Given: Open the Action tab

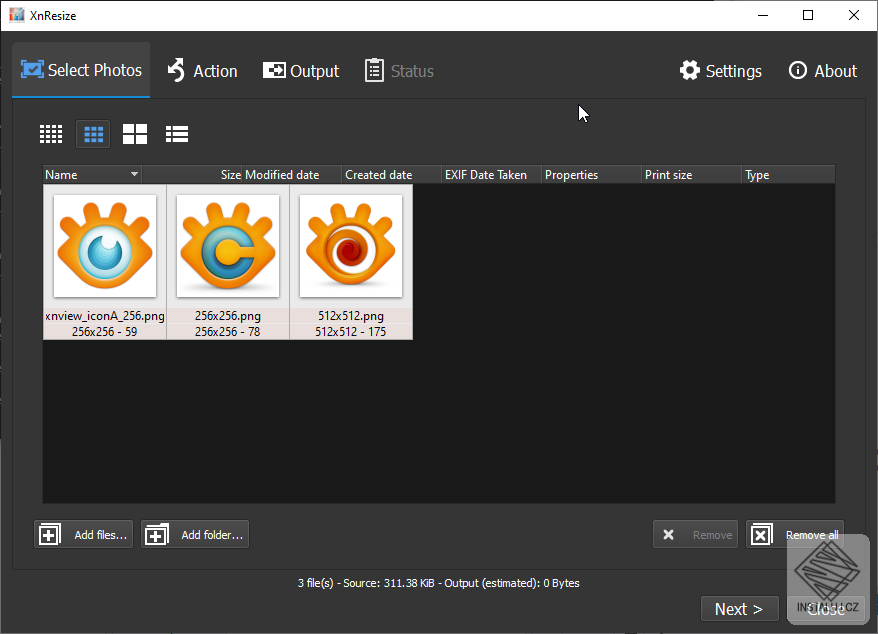Looking at the screenshot, I should click(202, 71).
